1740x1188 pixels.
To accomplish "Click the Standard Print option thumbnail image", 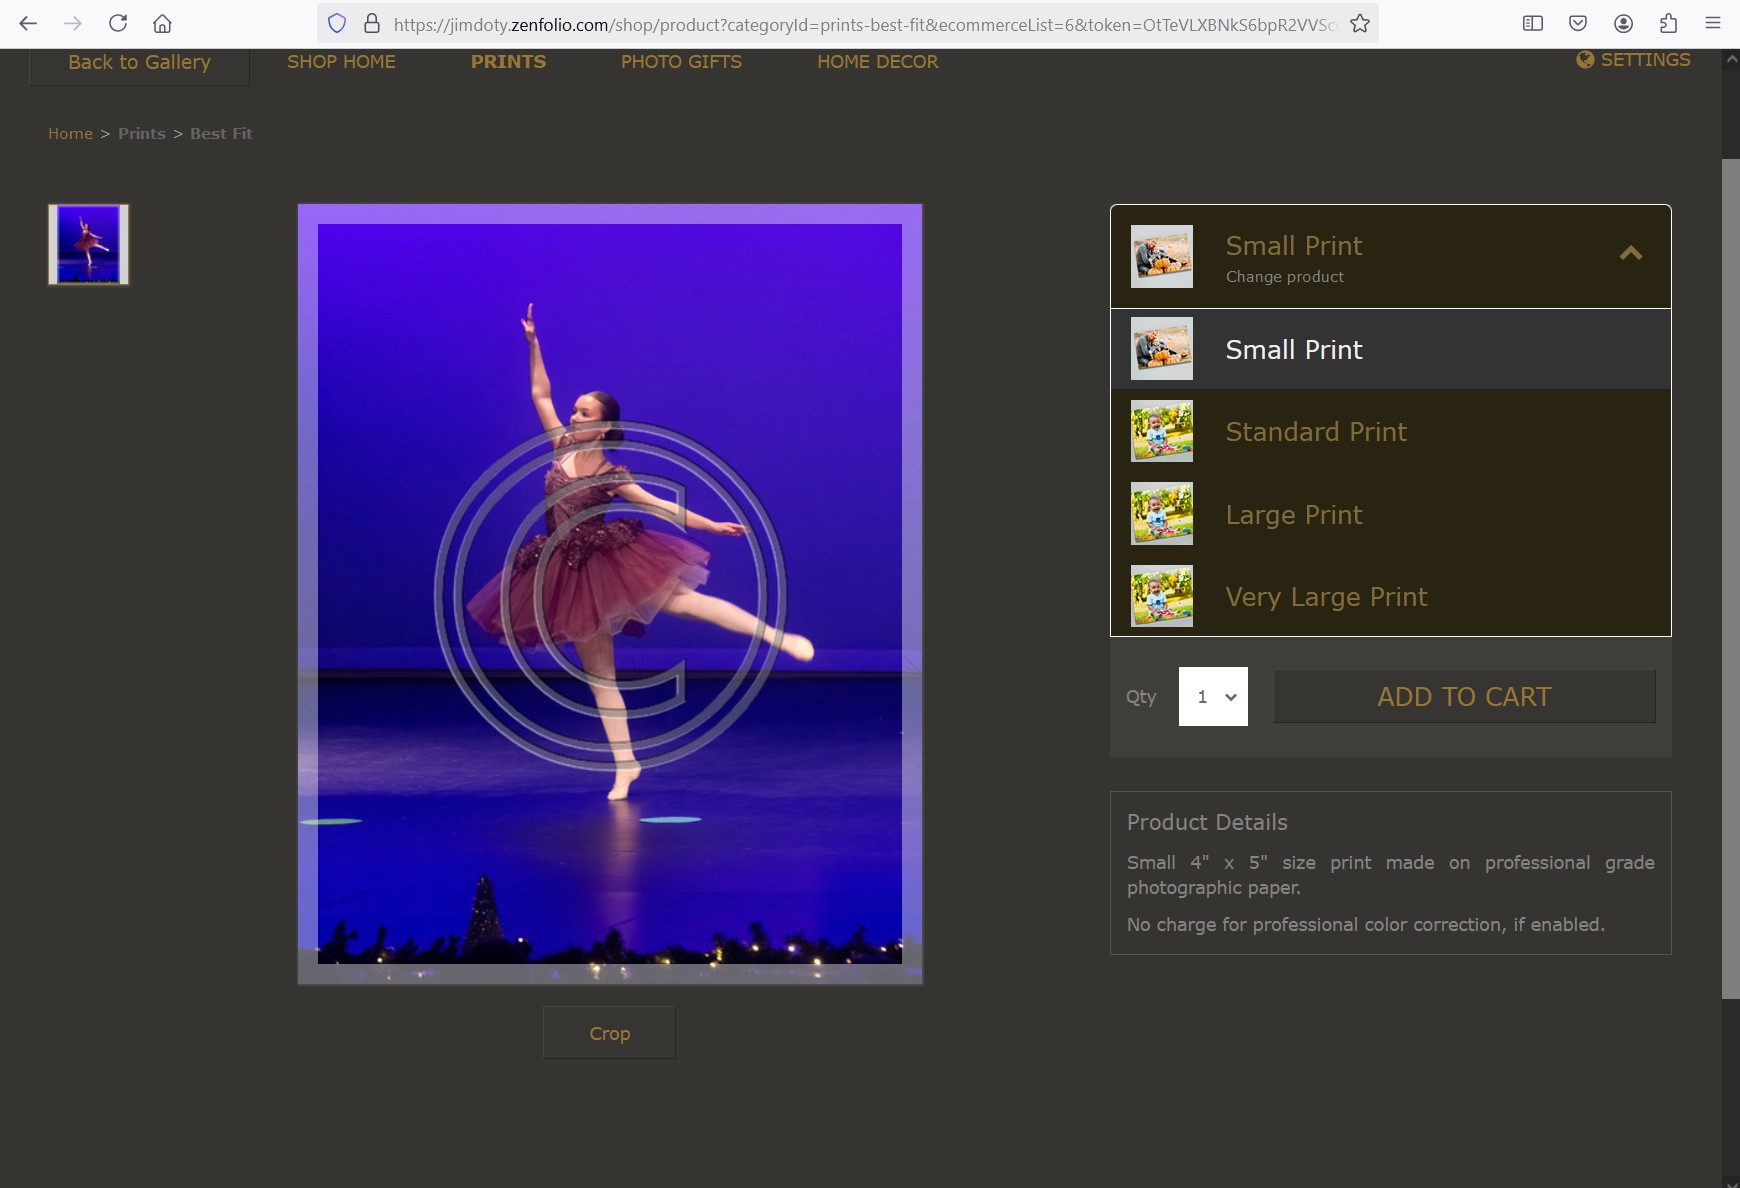I will (x=1162, y=431).
